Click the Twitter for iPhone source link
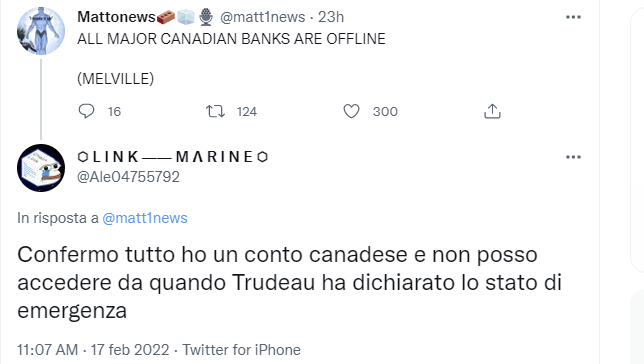The height and width of the screenshot is (364, 644). [x=242, y=350]
